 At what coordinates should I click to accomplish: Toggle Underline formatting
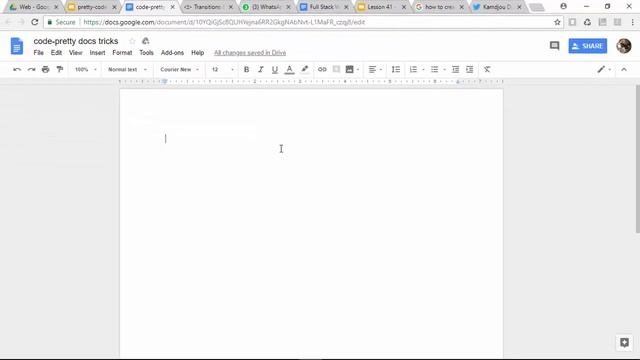click(275, 70)
